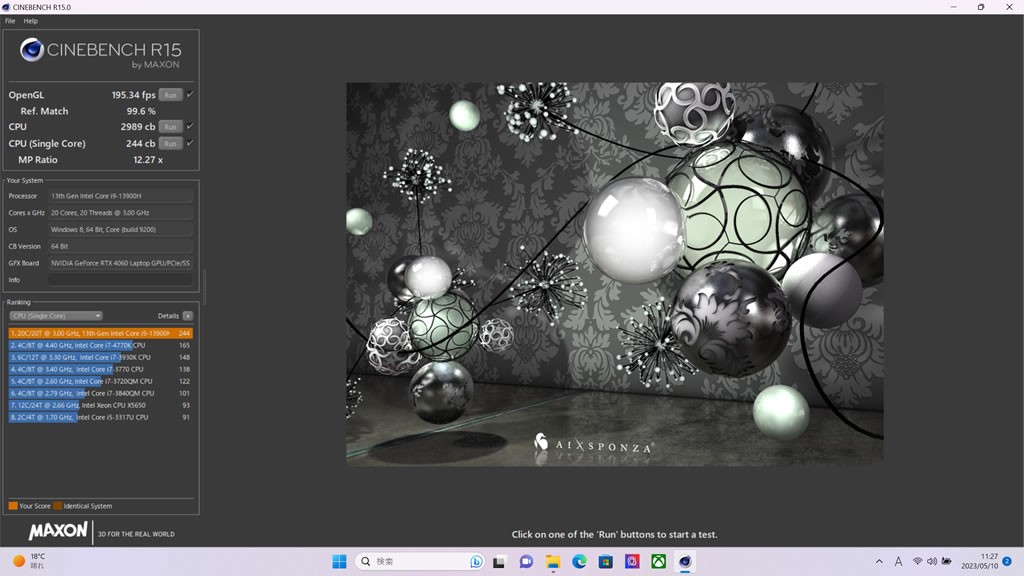Select the orange Your Score color swatch
This screenshot has height=576, width=1024.
tap(13, 506)
